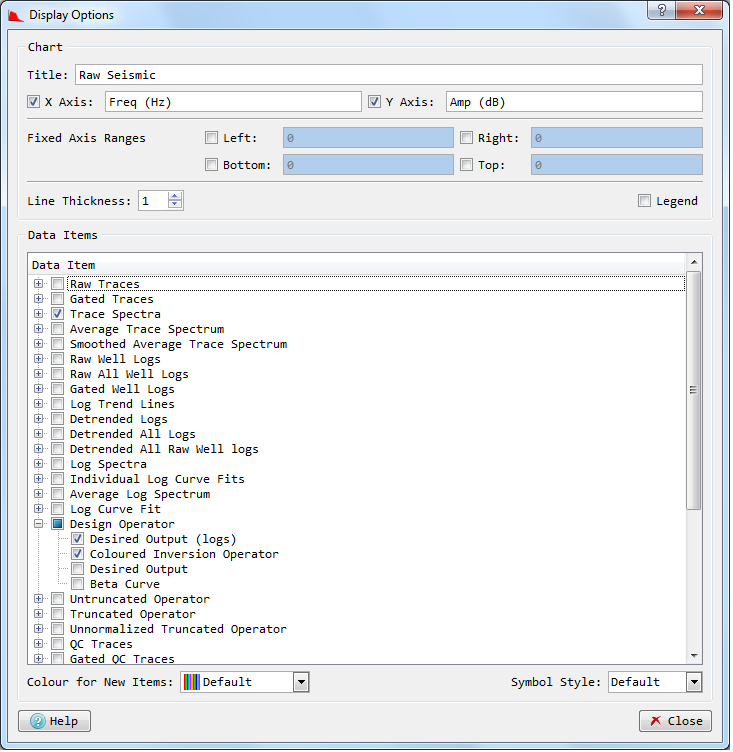
Task: Open the Colour for New Items dropdown
Action: click(x=302, y=684)
